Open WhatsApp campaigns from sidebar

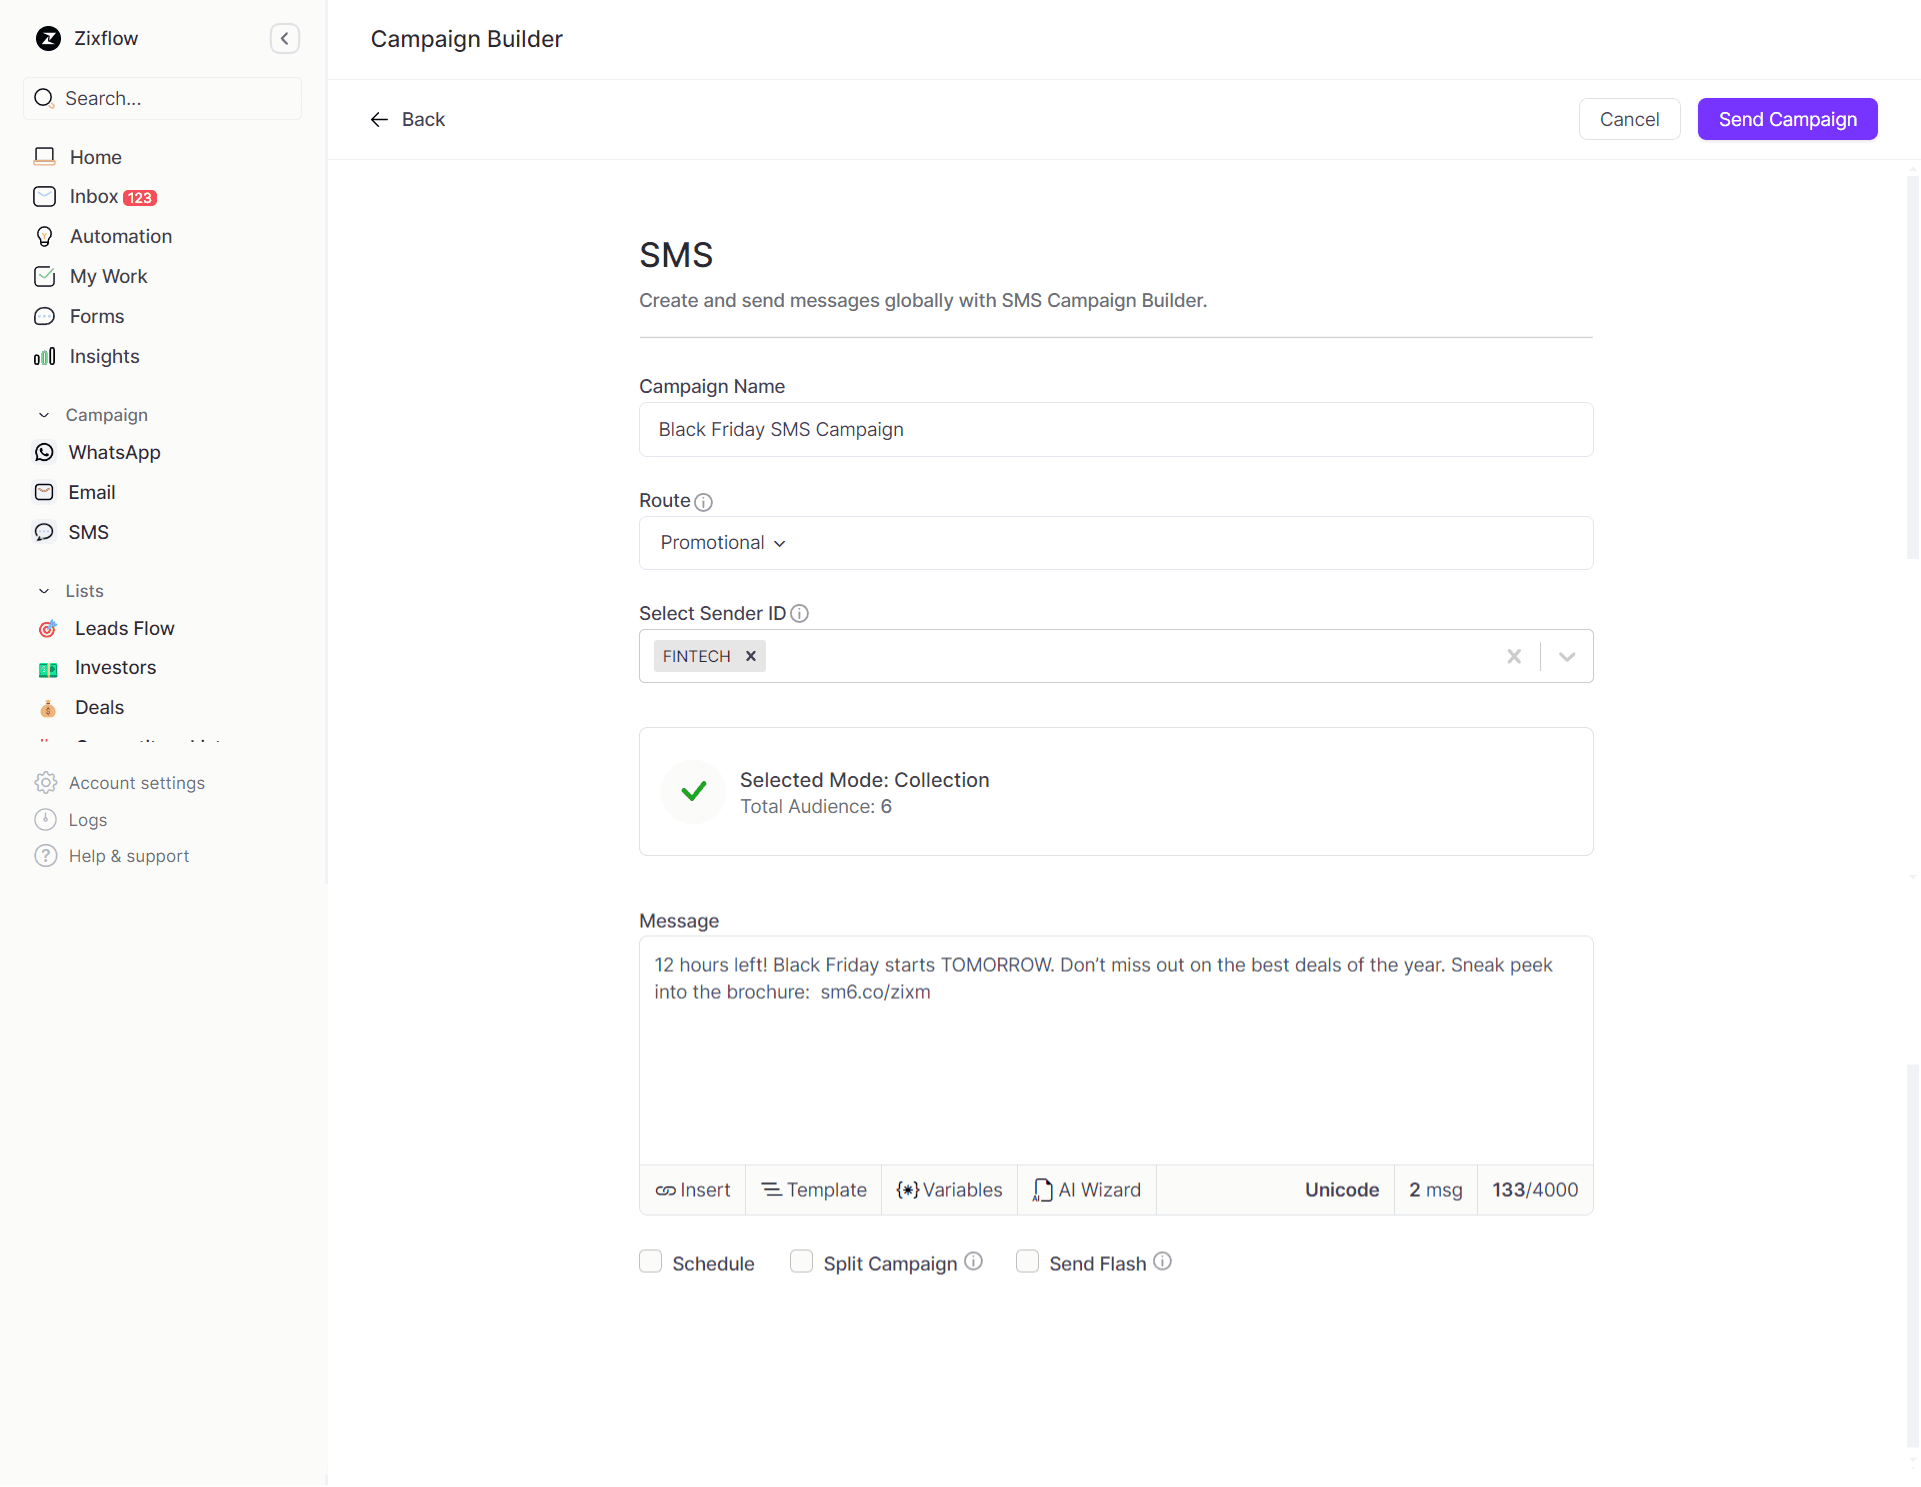point(114,453)
